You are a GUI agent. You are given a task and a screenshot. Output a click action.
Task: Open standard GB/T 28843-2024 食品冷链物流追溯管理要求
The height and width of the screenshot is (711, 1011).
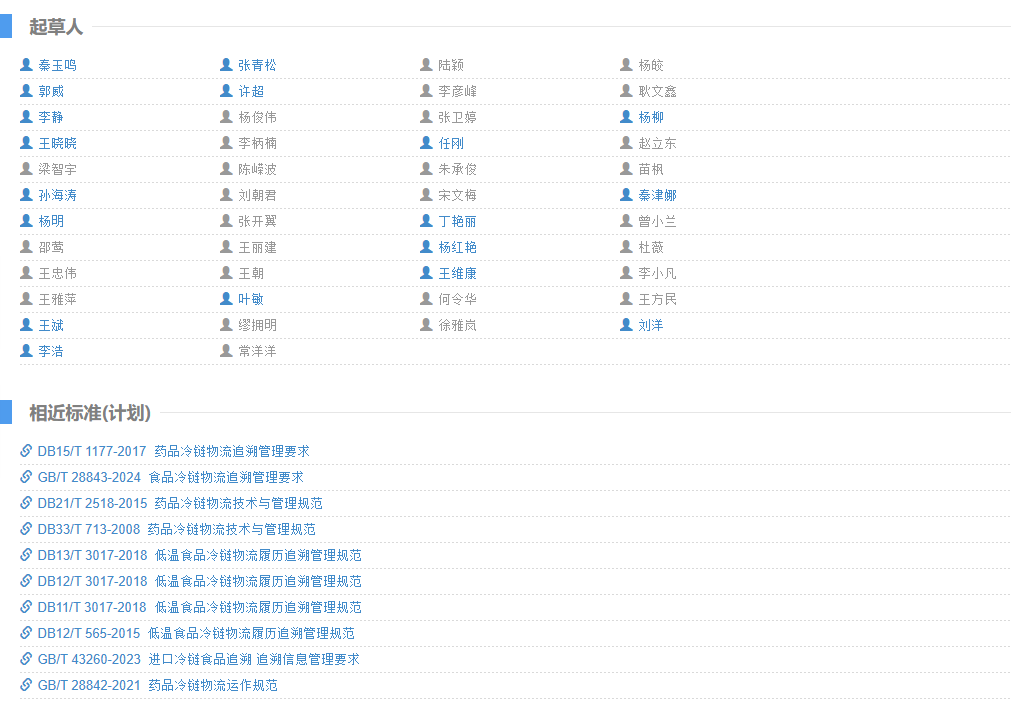coord(170,477)
